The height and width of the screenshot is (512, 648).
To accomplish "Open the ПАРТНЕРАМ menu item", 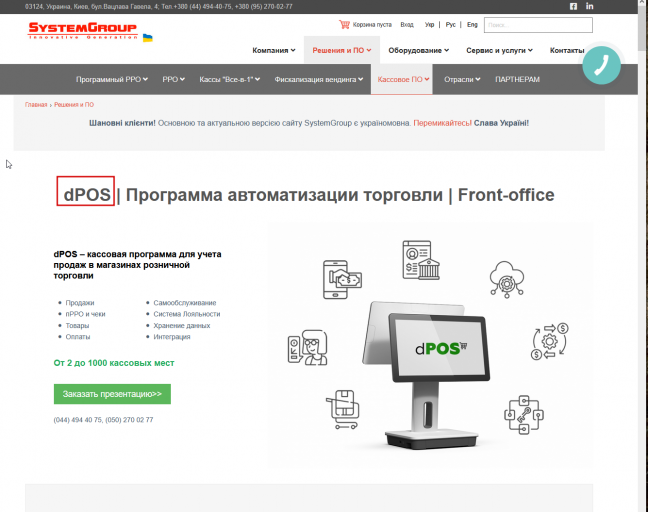I will coord(517,79).
